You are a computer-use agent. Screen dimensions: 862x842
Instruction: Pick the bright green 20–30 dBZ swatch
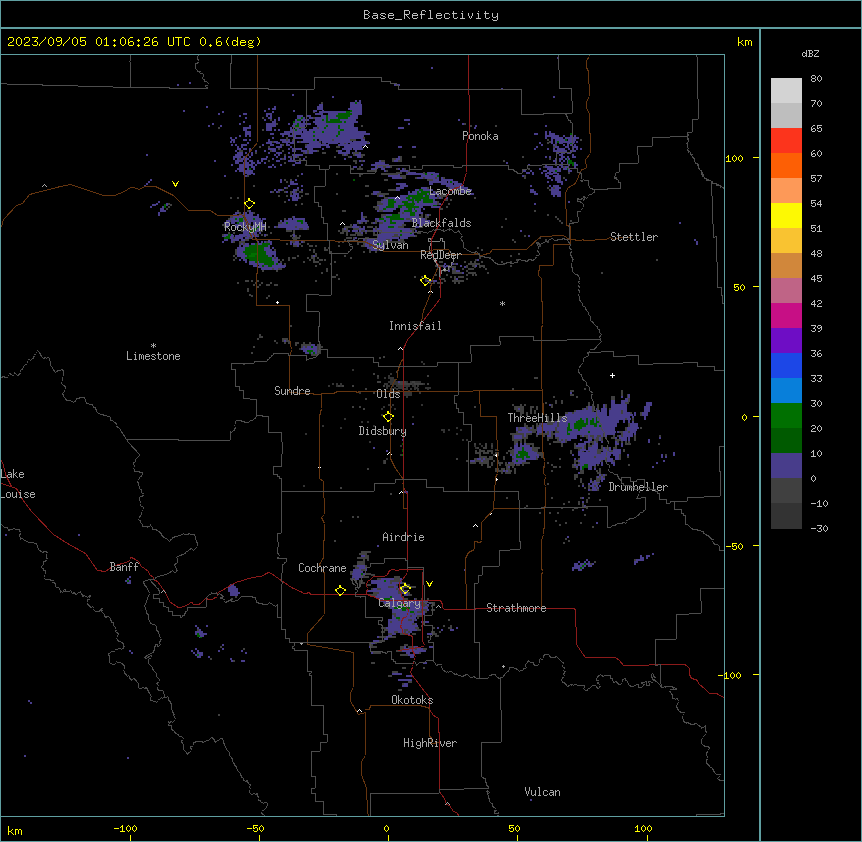point(786,416)
